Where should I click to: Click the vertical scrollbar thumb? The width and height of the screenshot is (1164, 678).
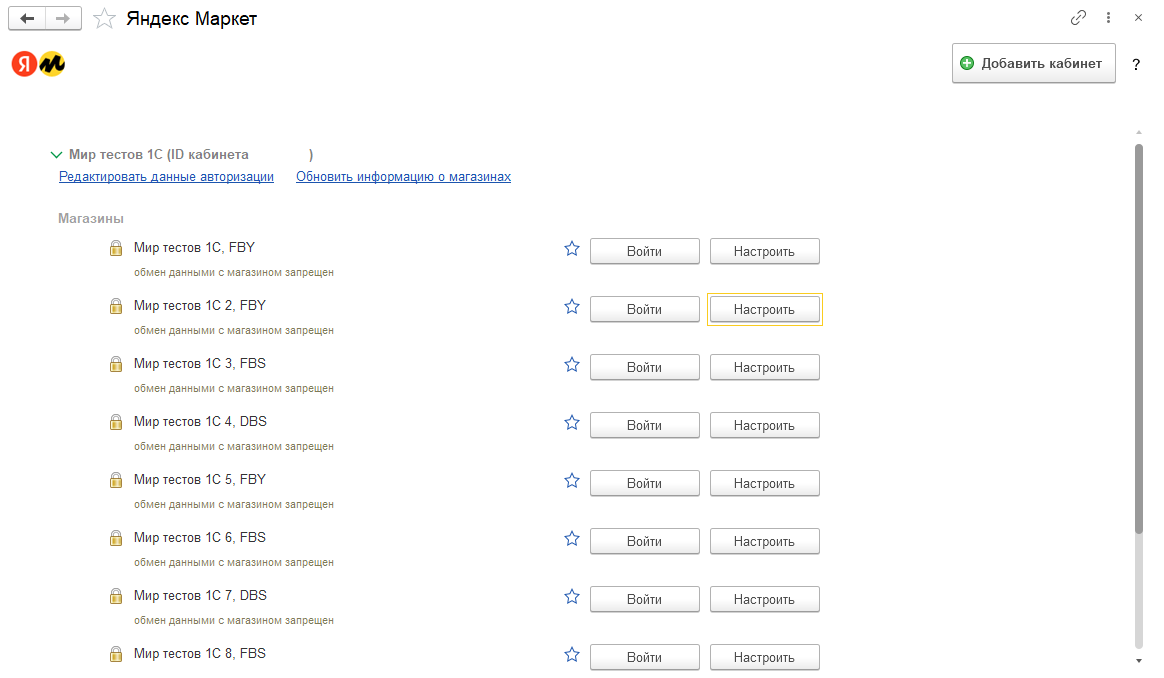(1138, 340)
